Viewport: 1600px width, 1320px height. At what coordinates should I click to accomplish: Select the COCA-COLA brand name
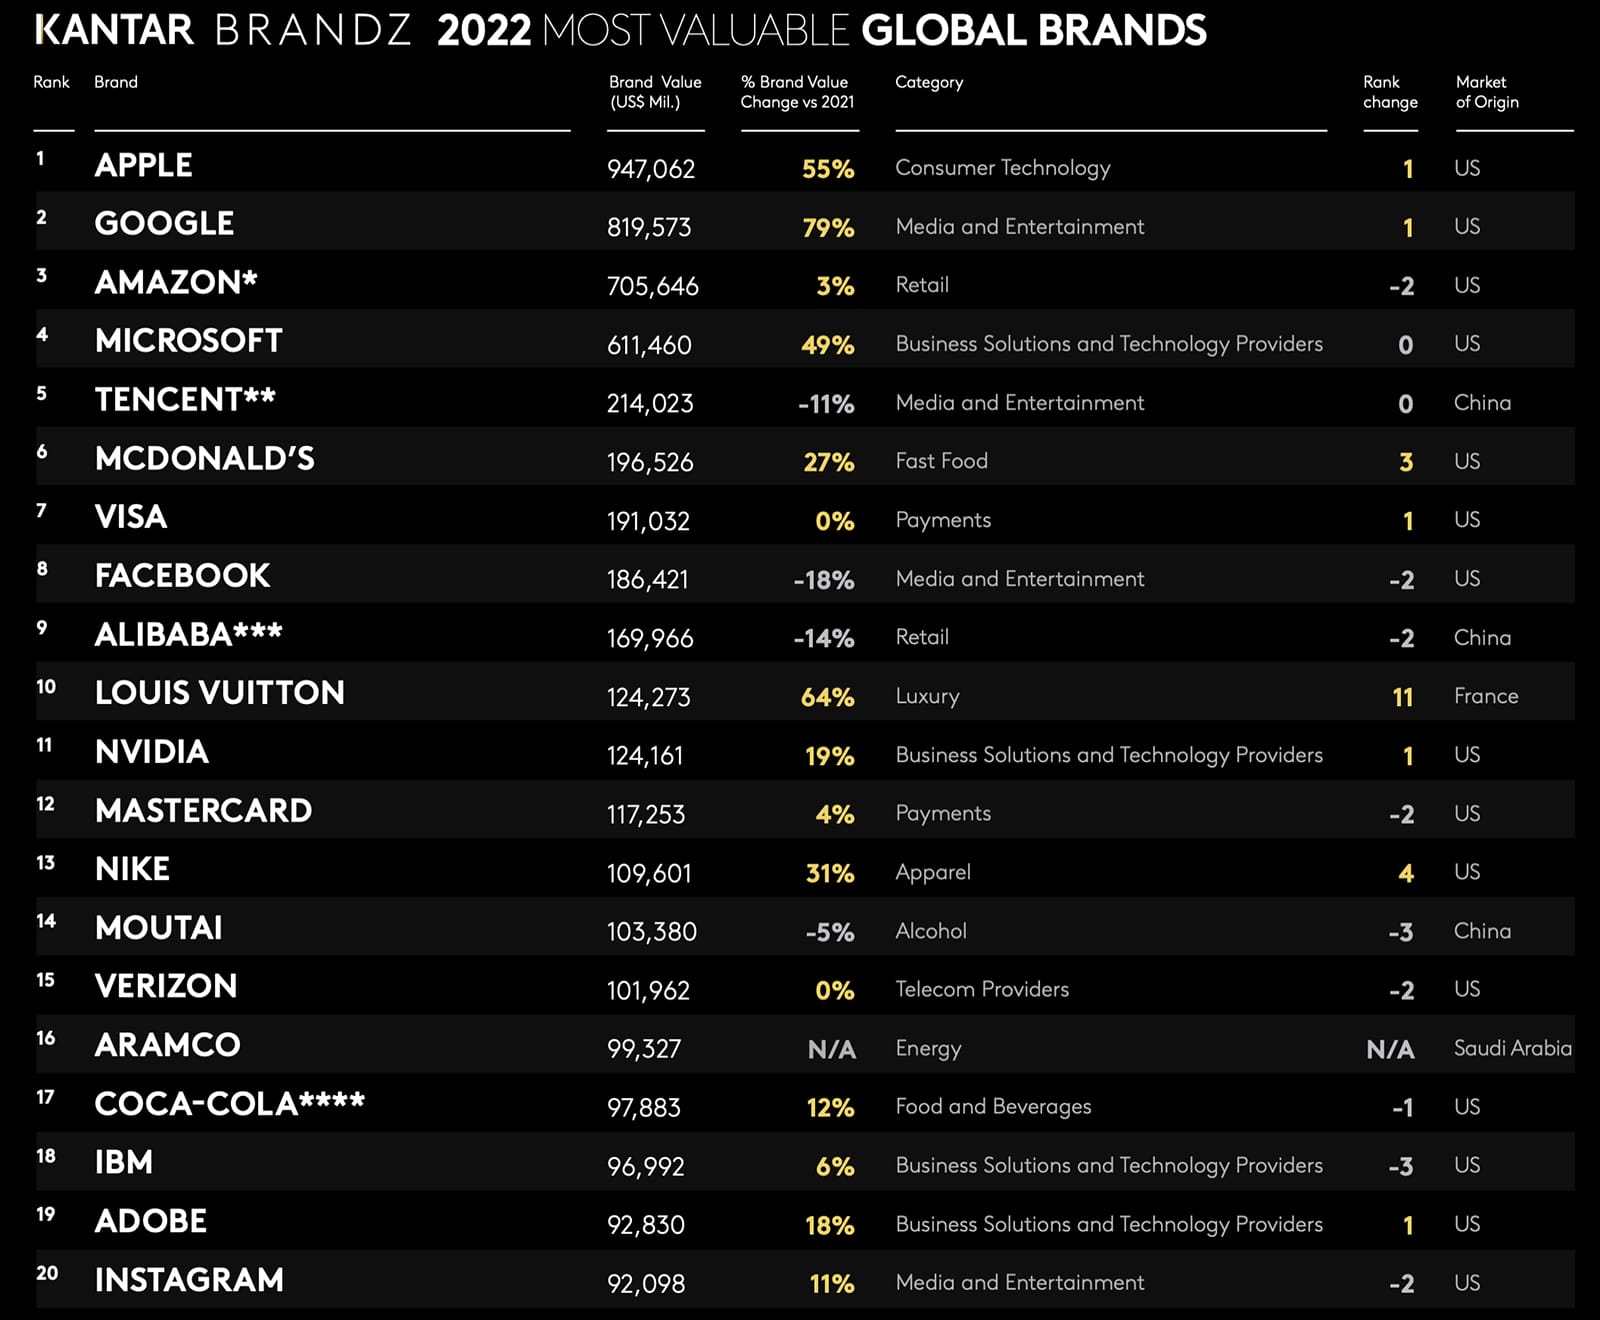[x=229, y=1104]
